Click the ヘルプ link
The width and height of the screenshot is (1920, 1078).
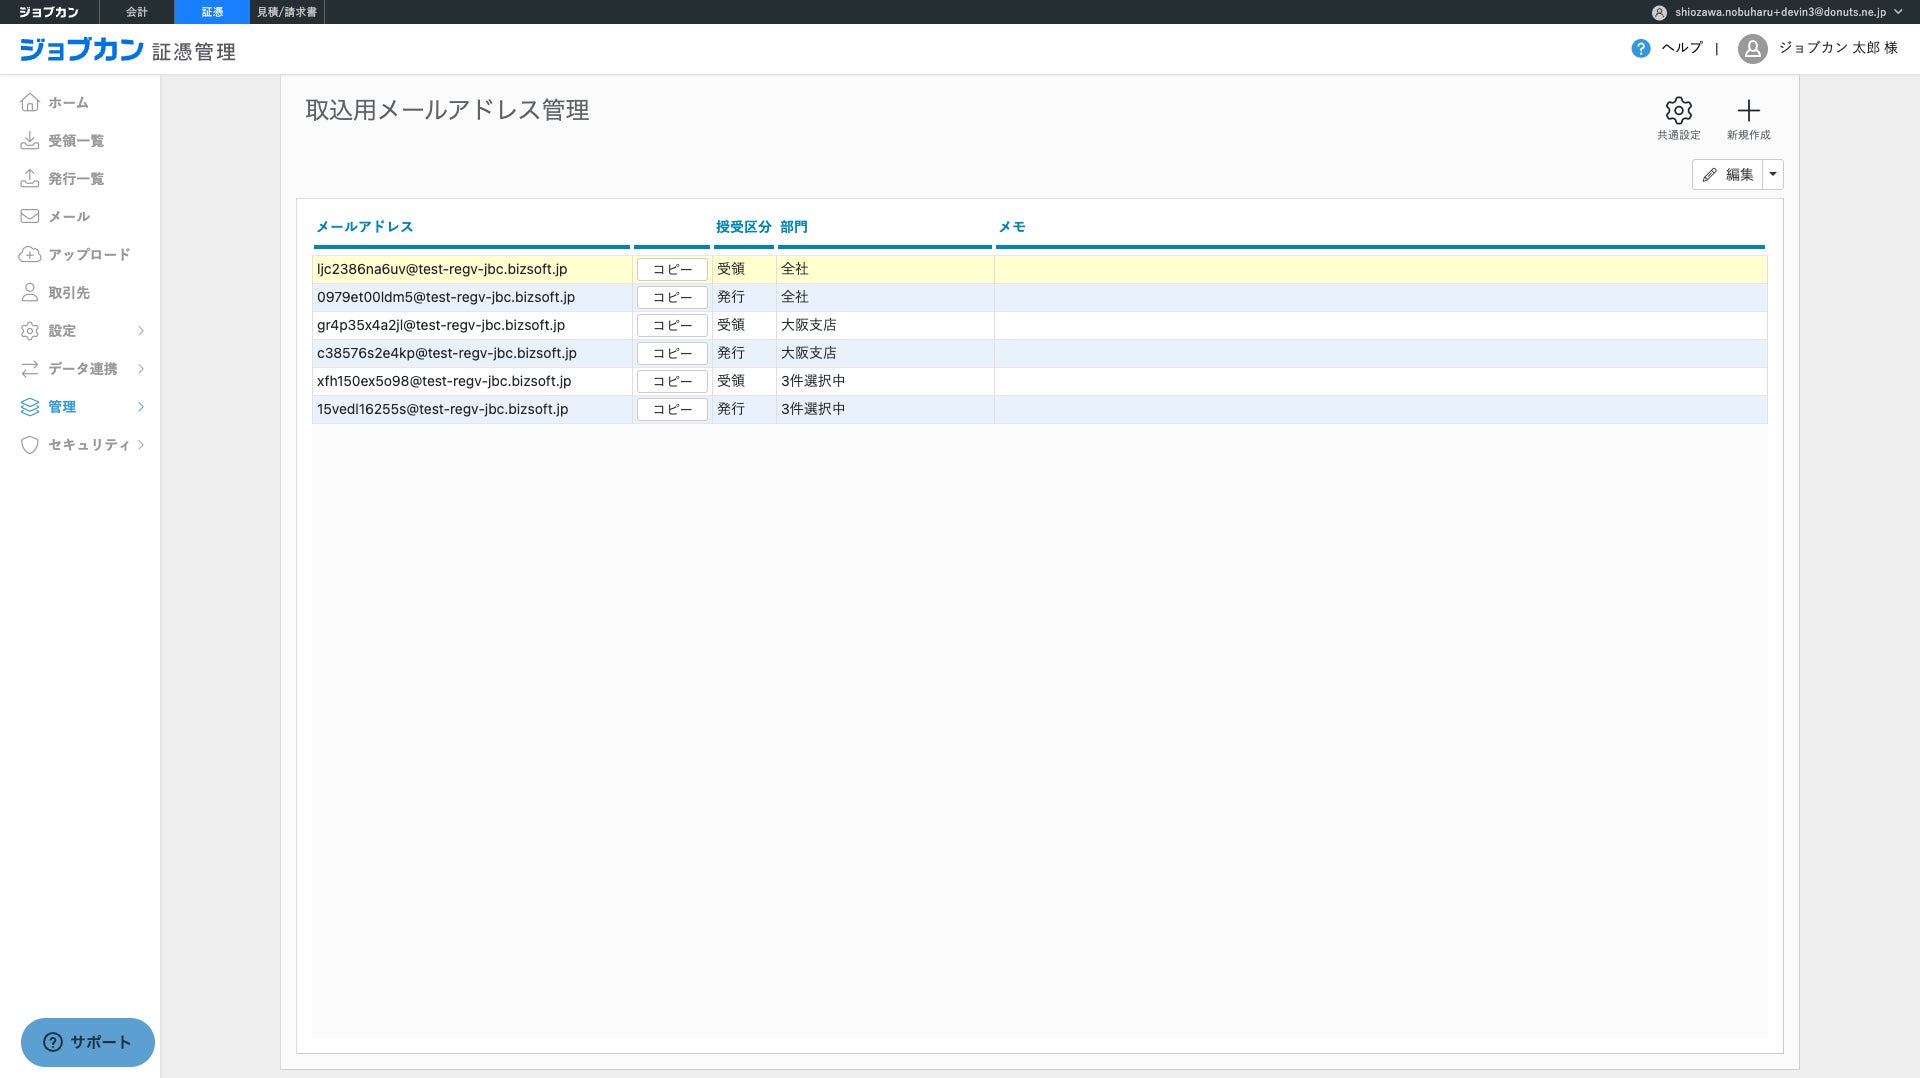point(1682,48)
